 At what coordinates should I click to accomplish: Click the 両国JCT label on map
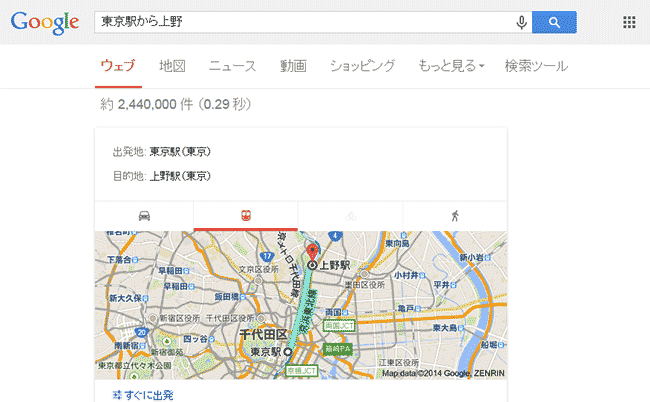pos(339,326)
